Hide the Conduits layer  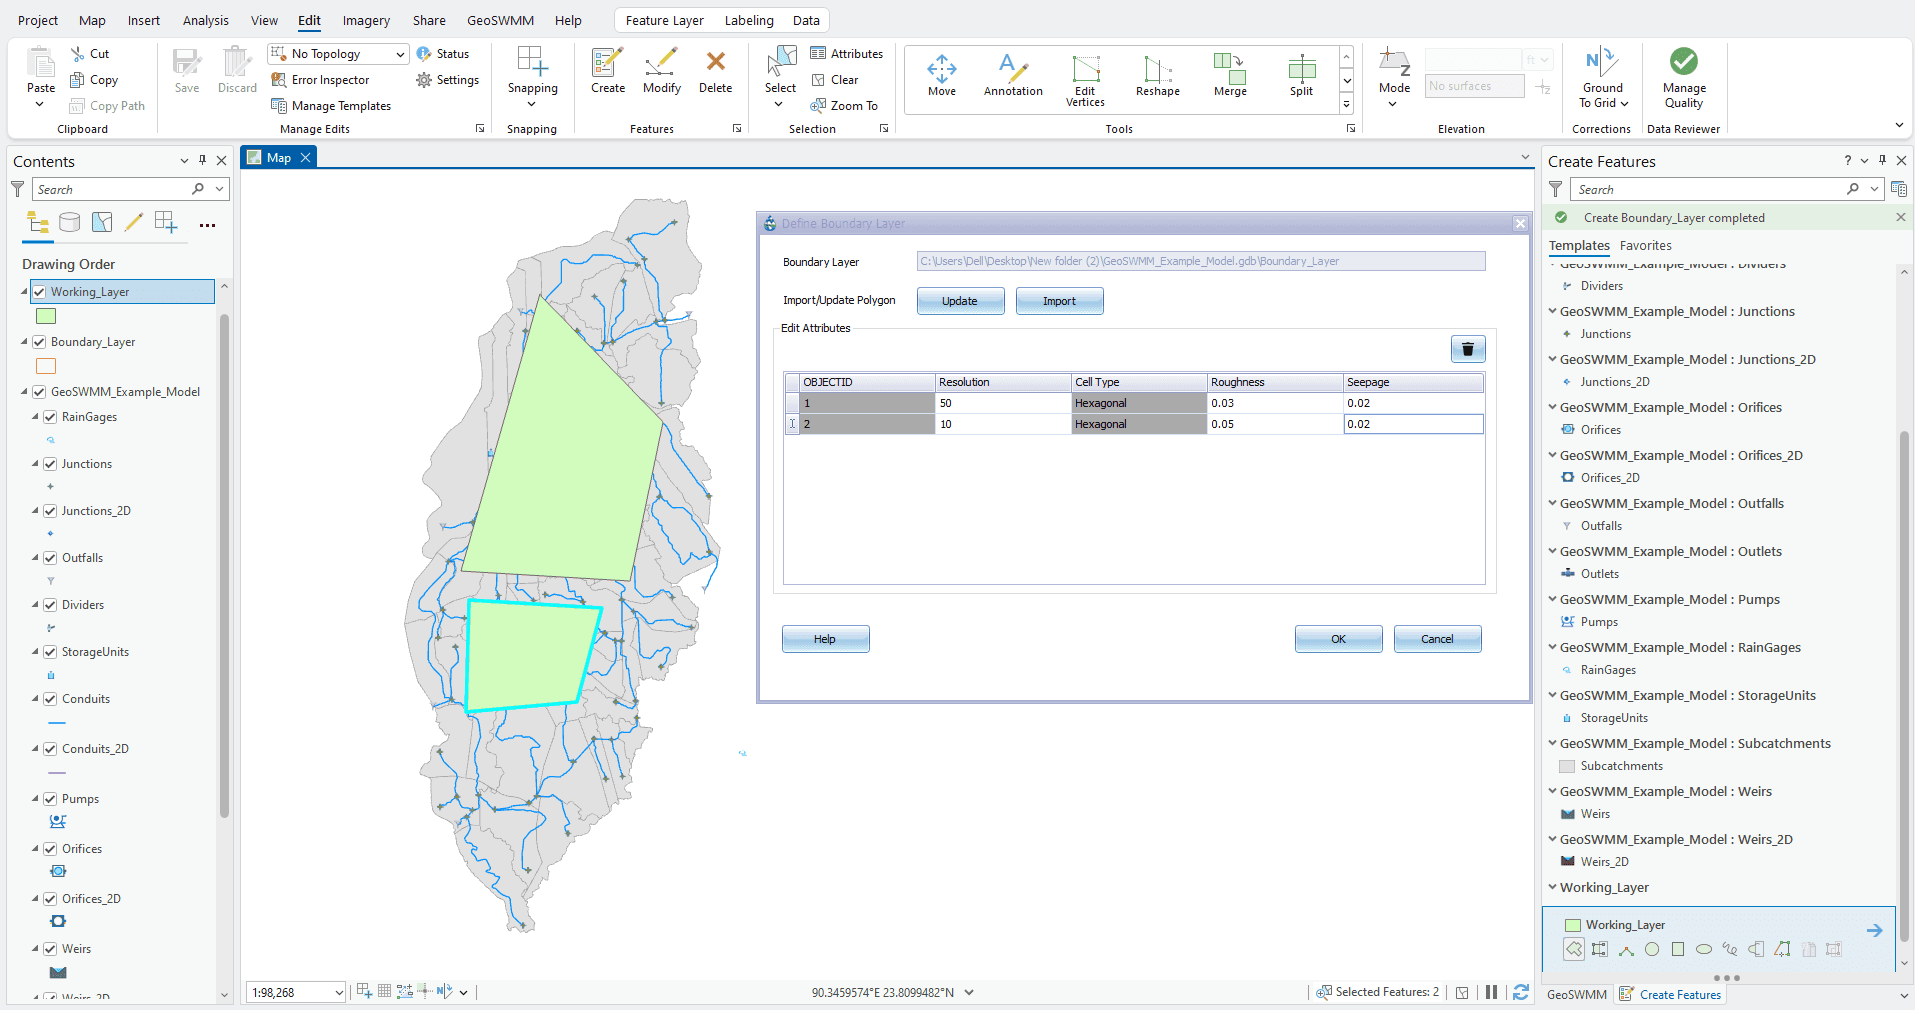point(50,698)
